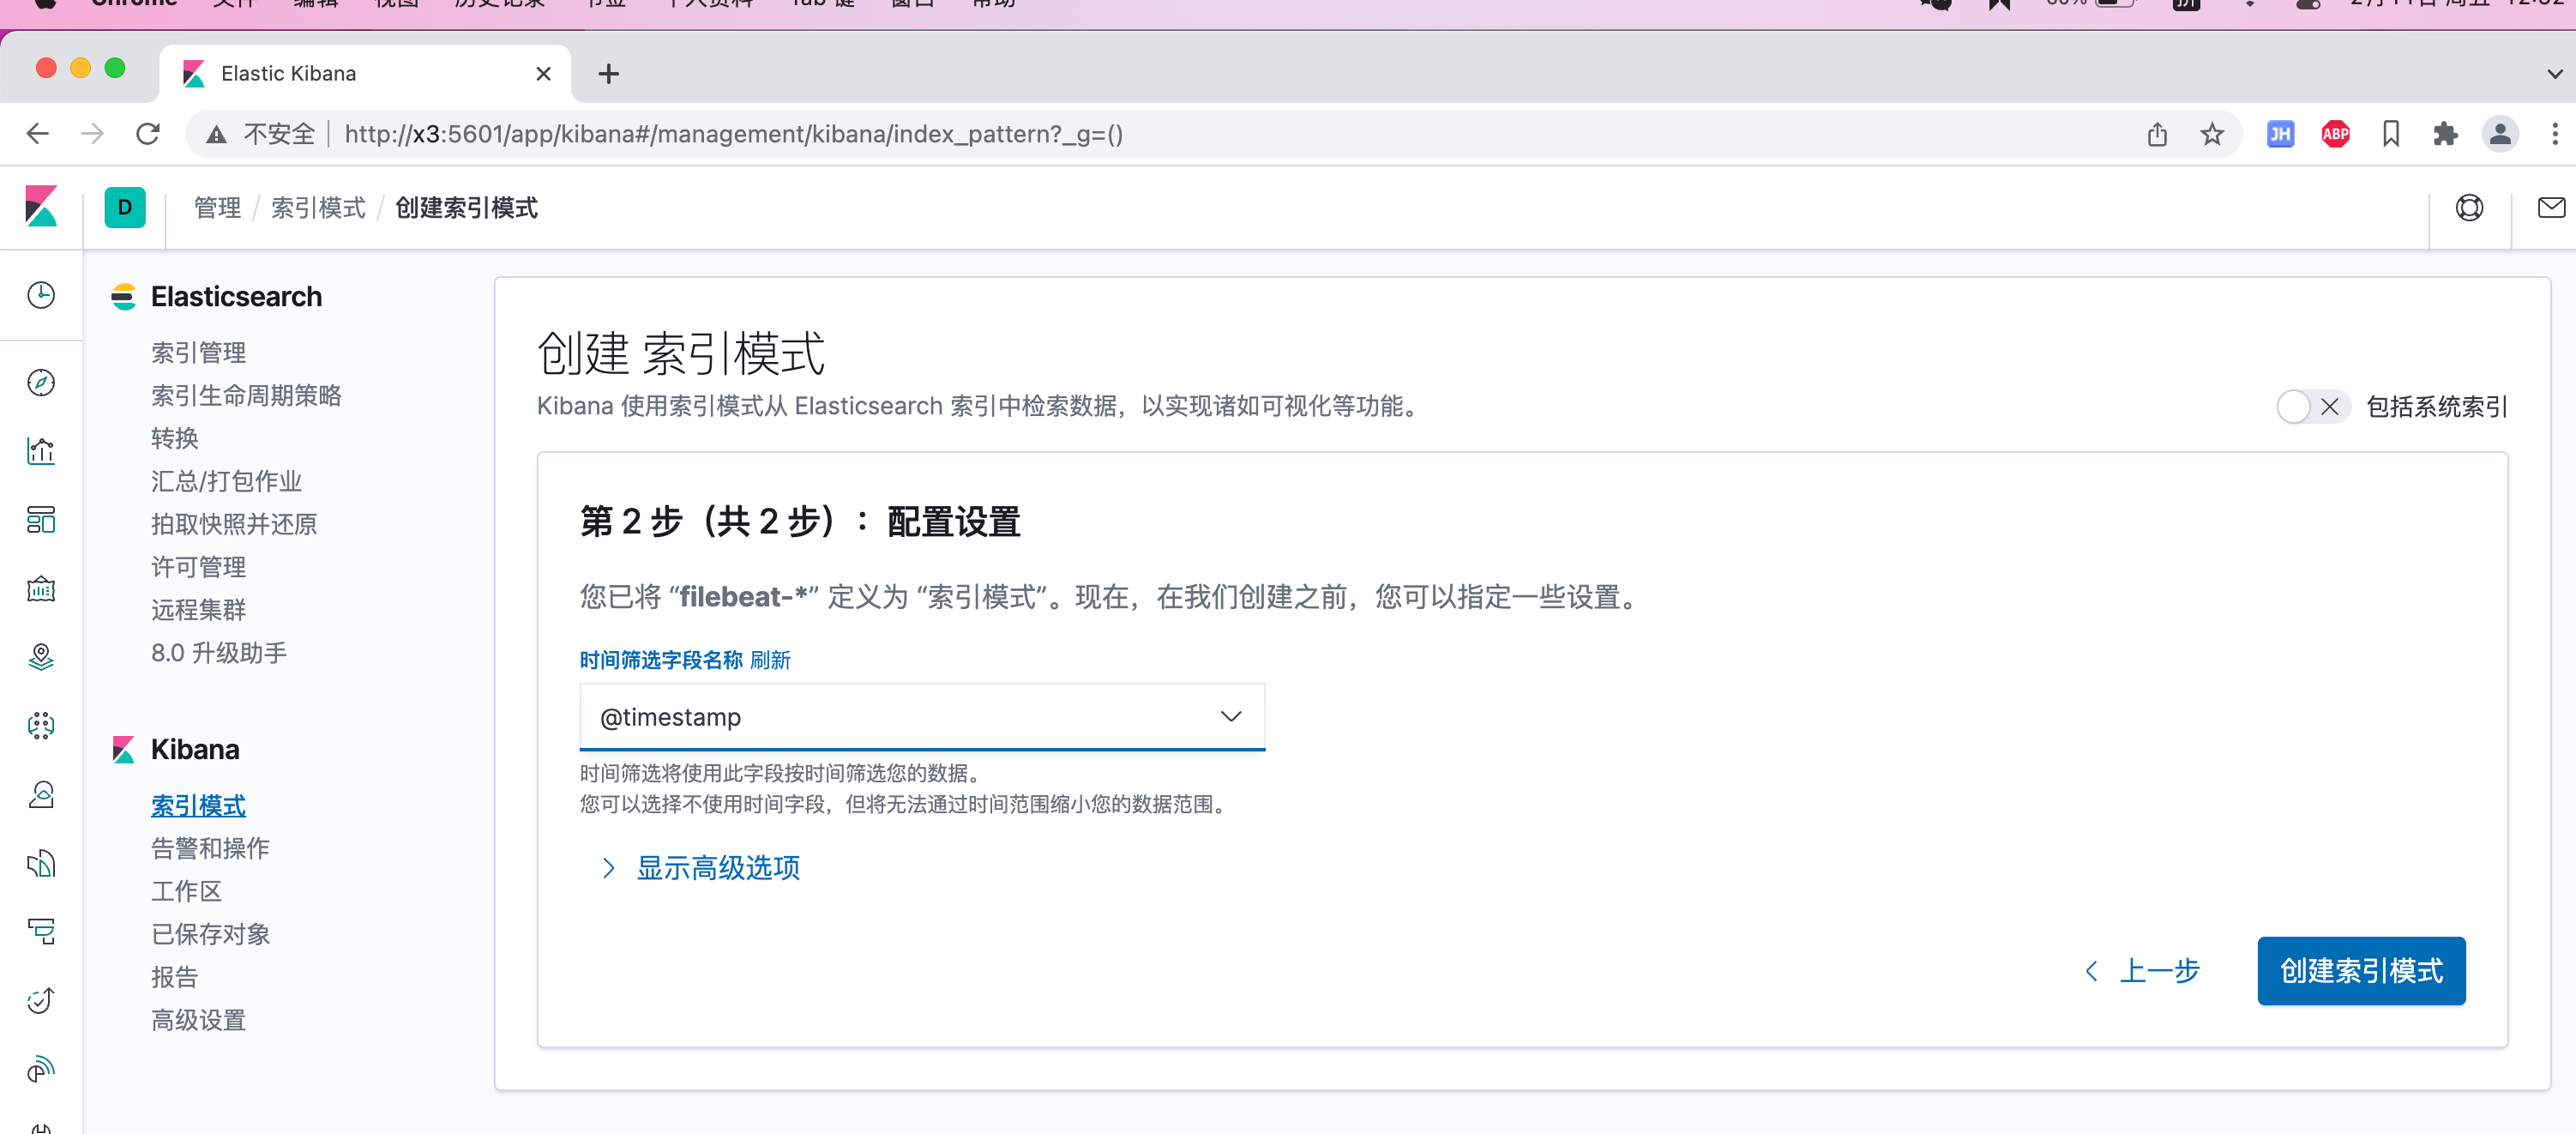Open the @timestamp time field dropdown
The width and height of the screenshot is (2576, 1134).
(922, 717)
